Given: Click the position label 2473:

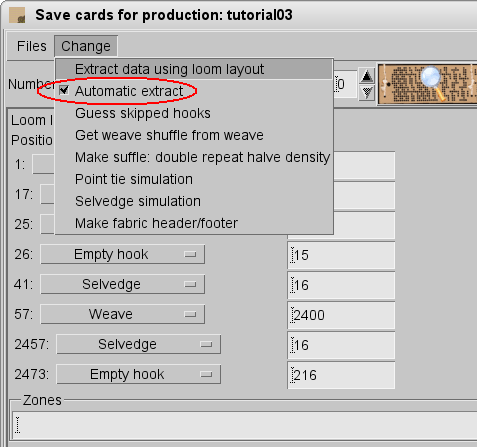Looking at the screenshot, I should pos(31,374).
